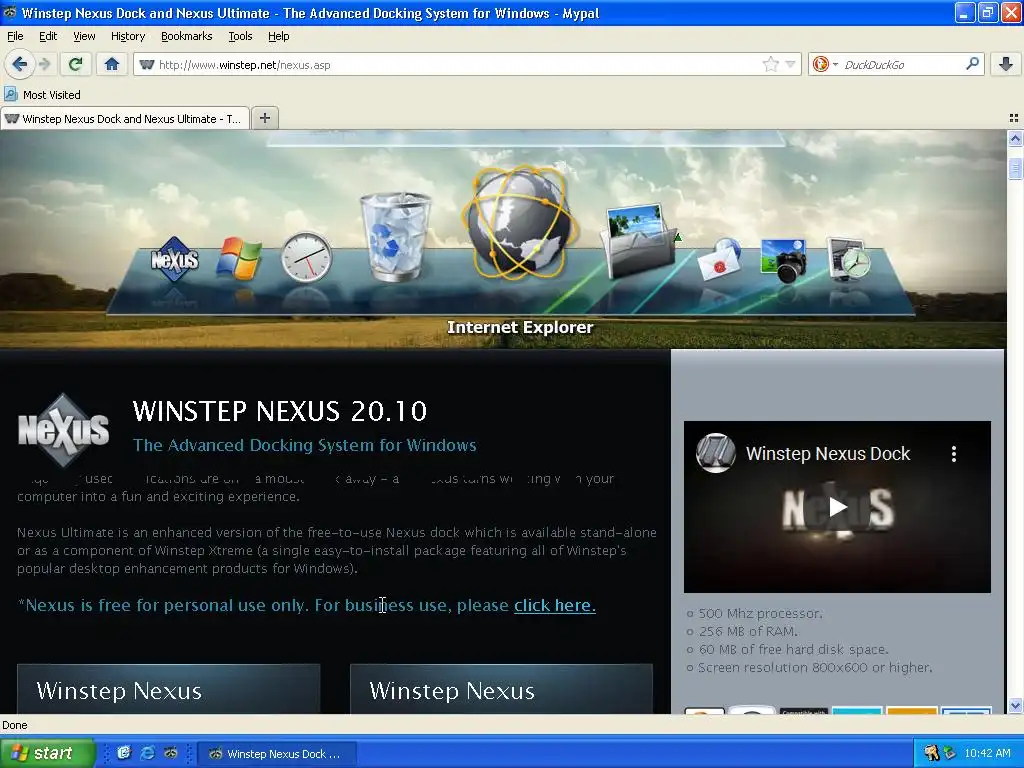Bookmark this page with the star icon
The width and height of the screenshot is (1024, 768).
pos(771,64)
